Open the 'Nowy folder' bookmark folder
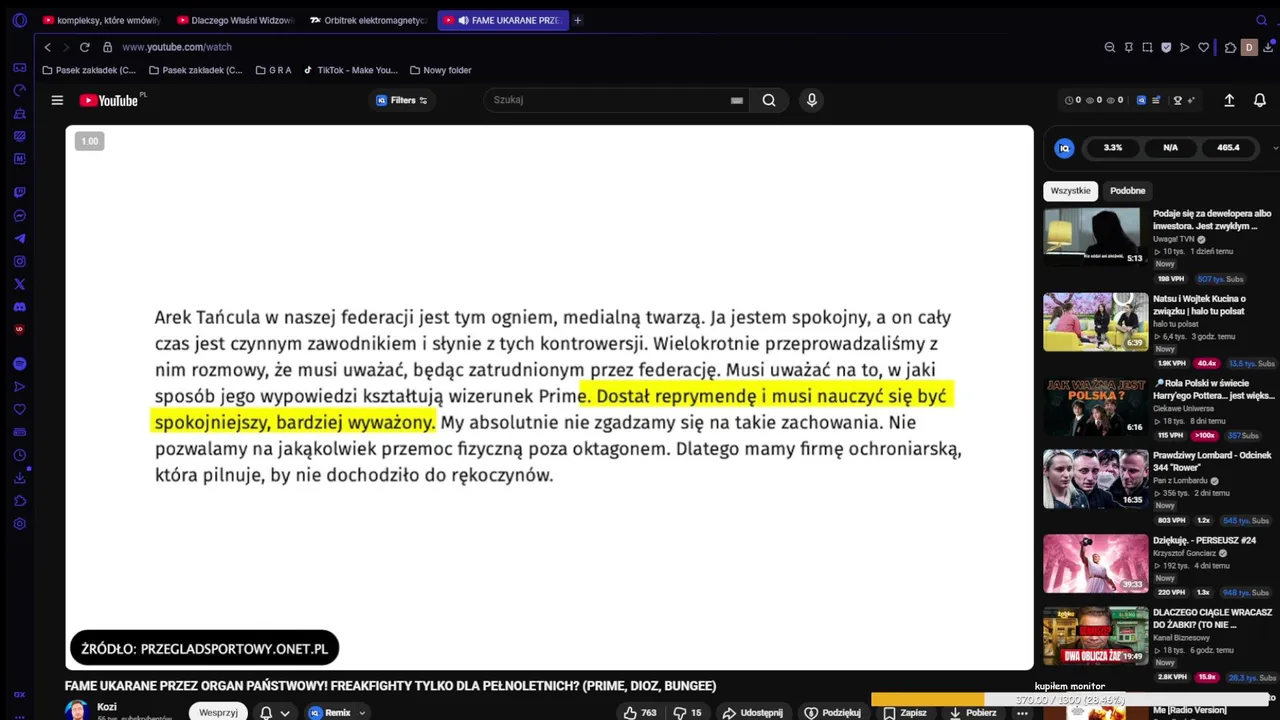Screen dimensions: 1280x720 coord(440,70)
